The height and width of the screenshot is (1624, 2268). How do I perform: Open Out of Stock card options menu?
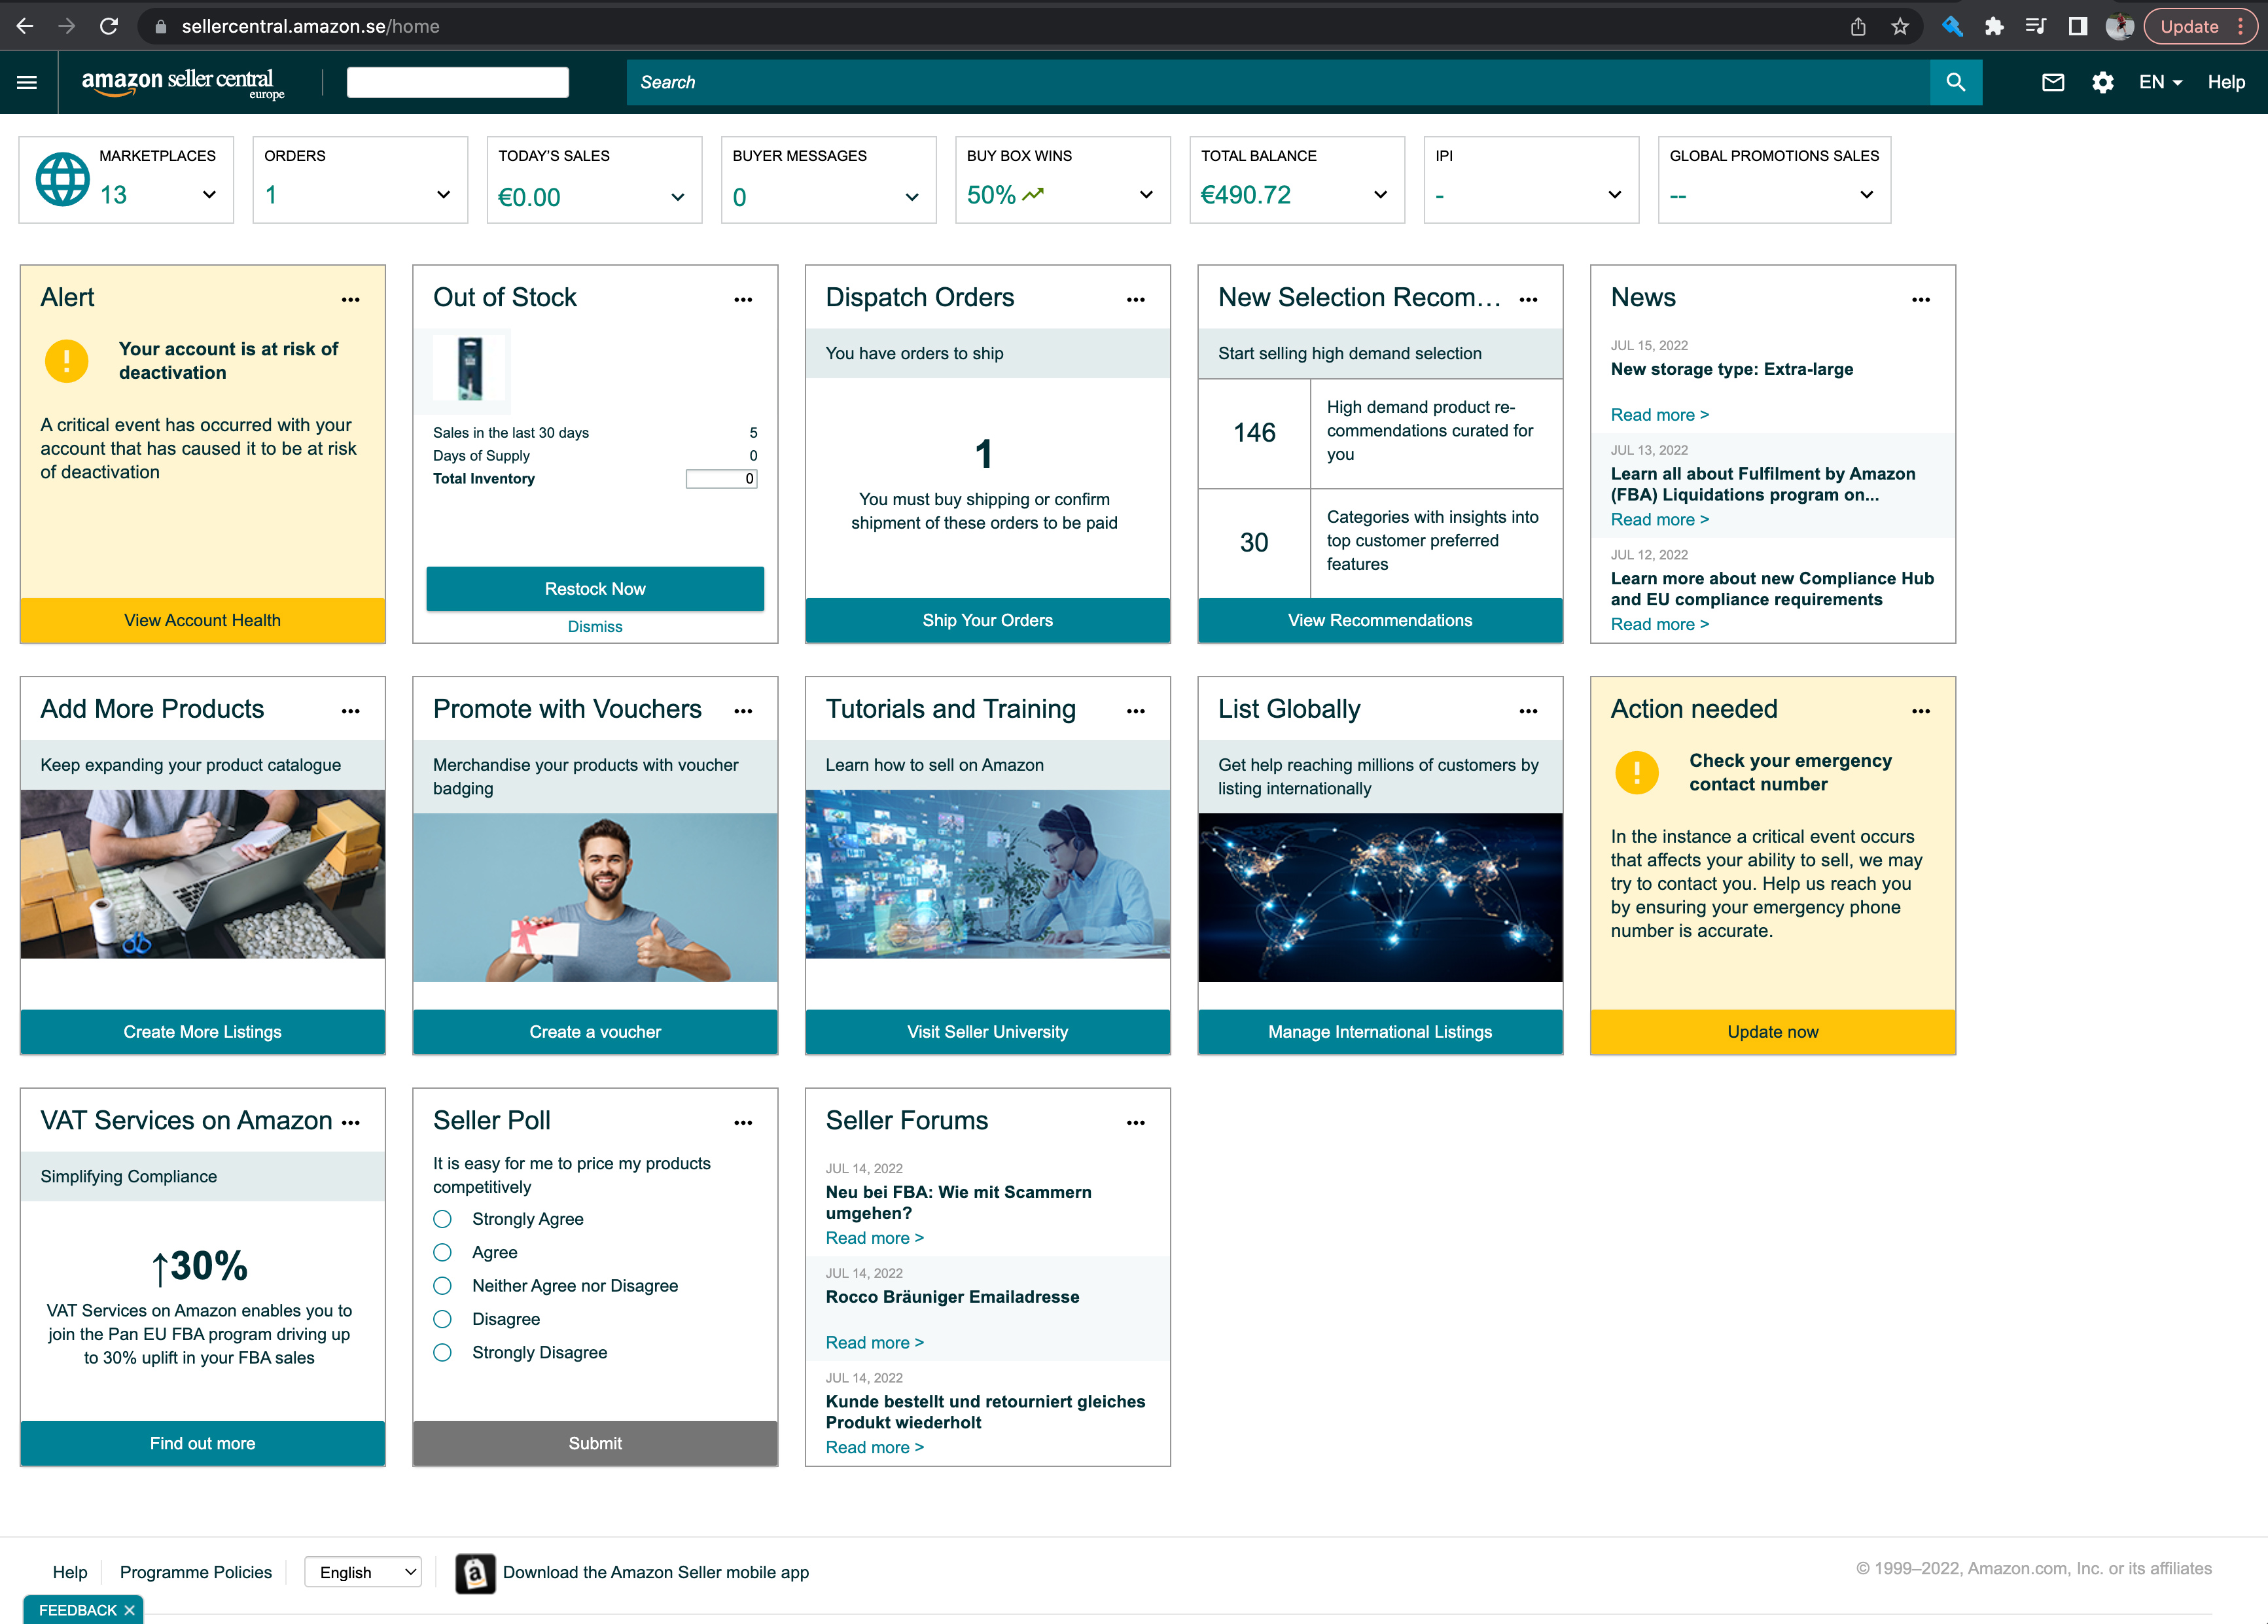tap(743, 299)
